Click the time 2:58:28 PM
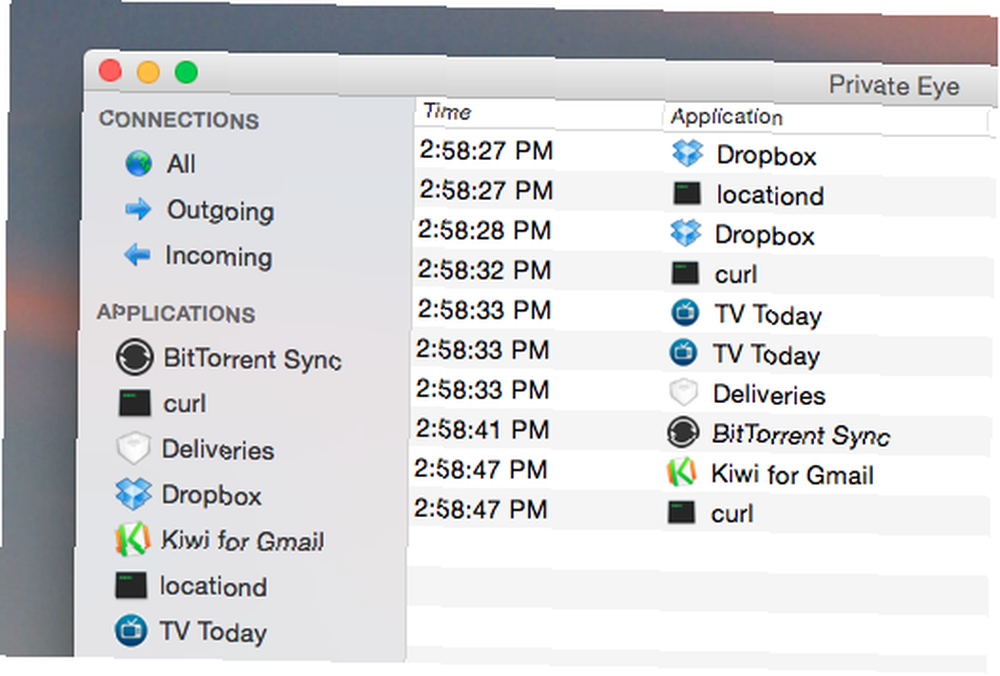The height and width of the screenshot is (676, 1000). pyautogui.click(x=485, y=230)
